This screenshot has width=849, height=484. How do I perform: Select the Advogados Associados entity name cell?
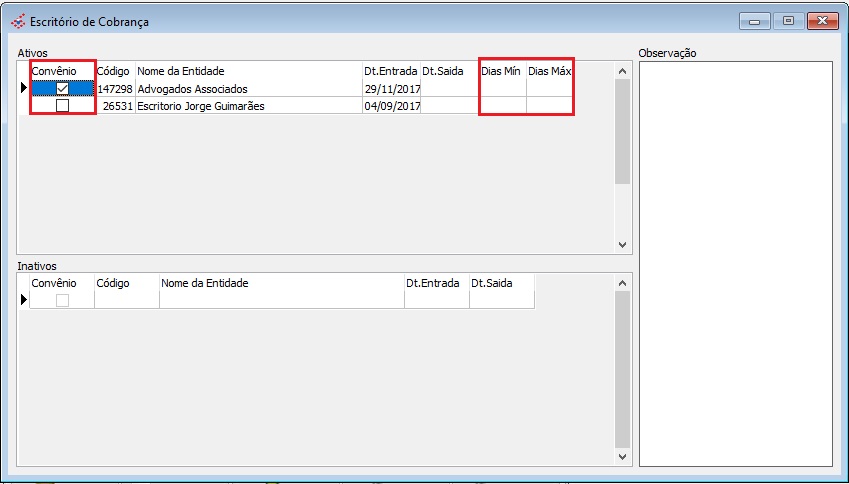click(248, 89)
